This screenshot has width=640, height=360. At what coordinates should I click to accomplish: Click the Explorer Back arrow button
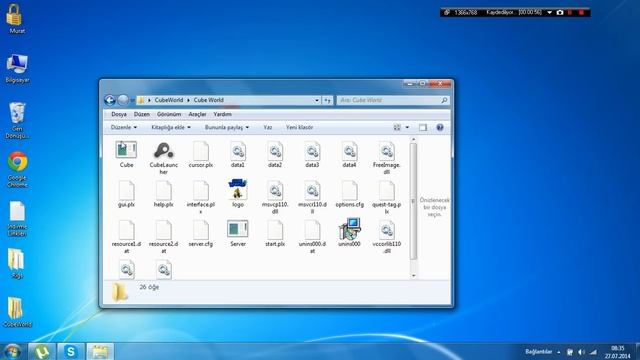[x=109, y=100]
